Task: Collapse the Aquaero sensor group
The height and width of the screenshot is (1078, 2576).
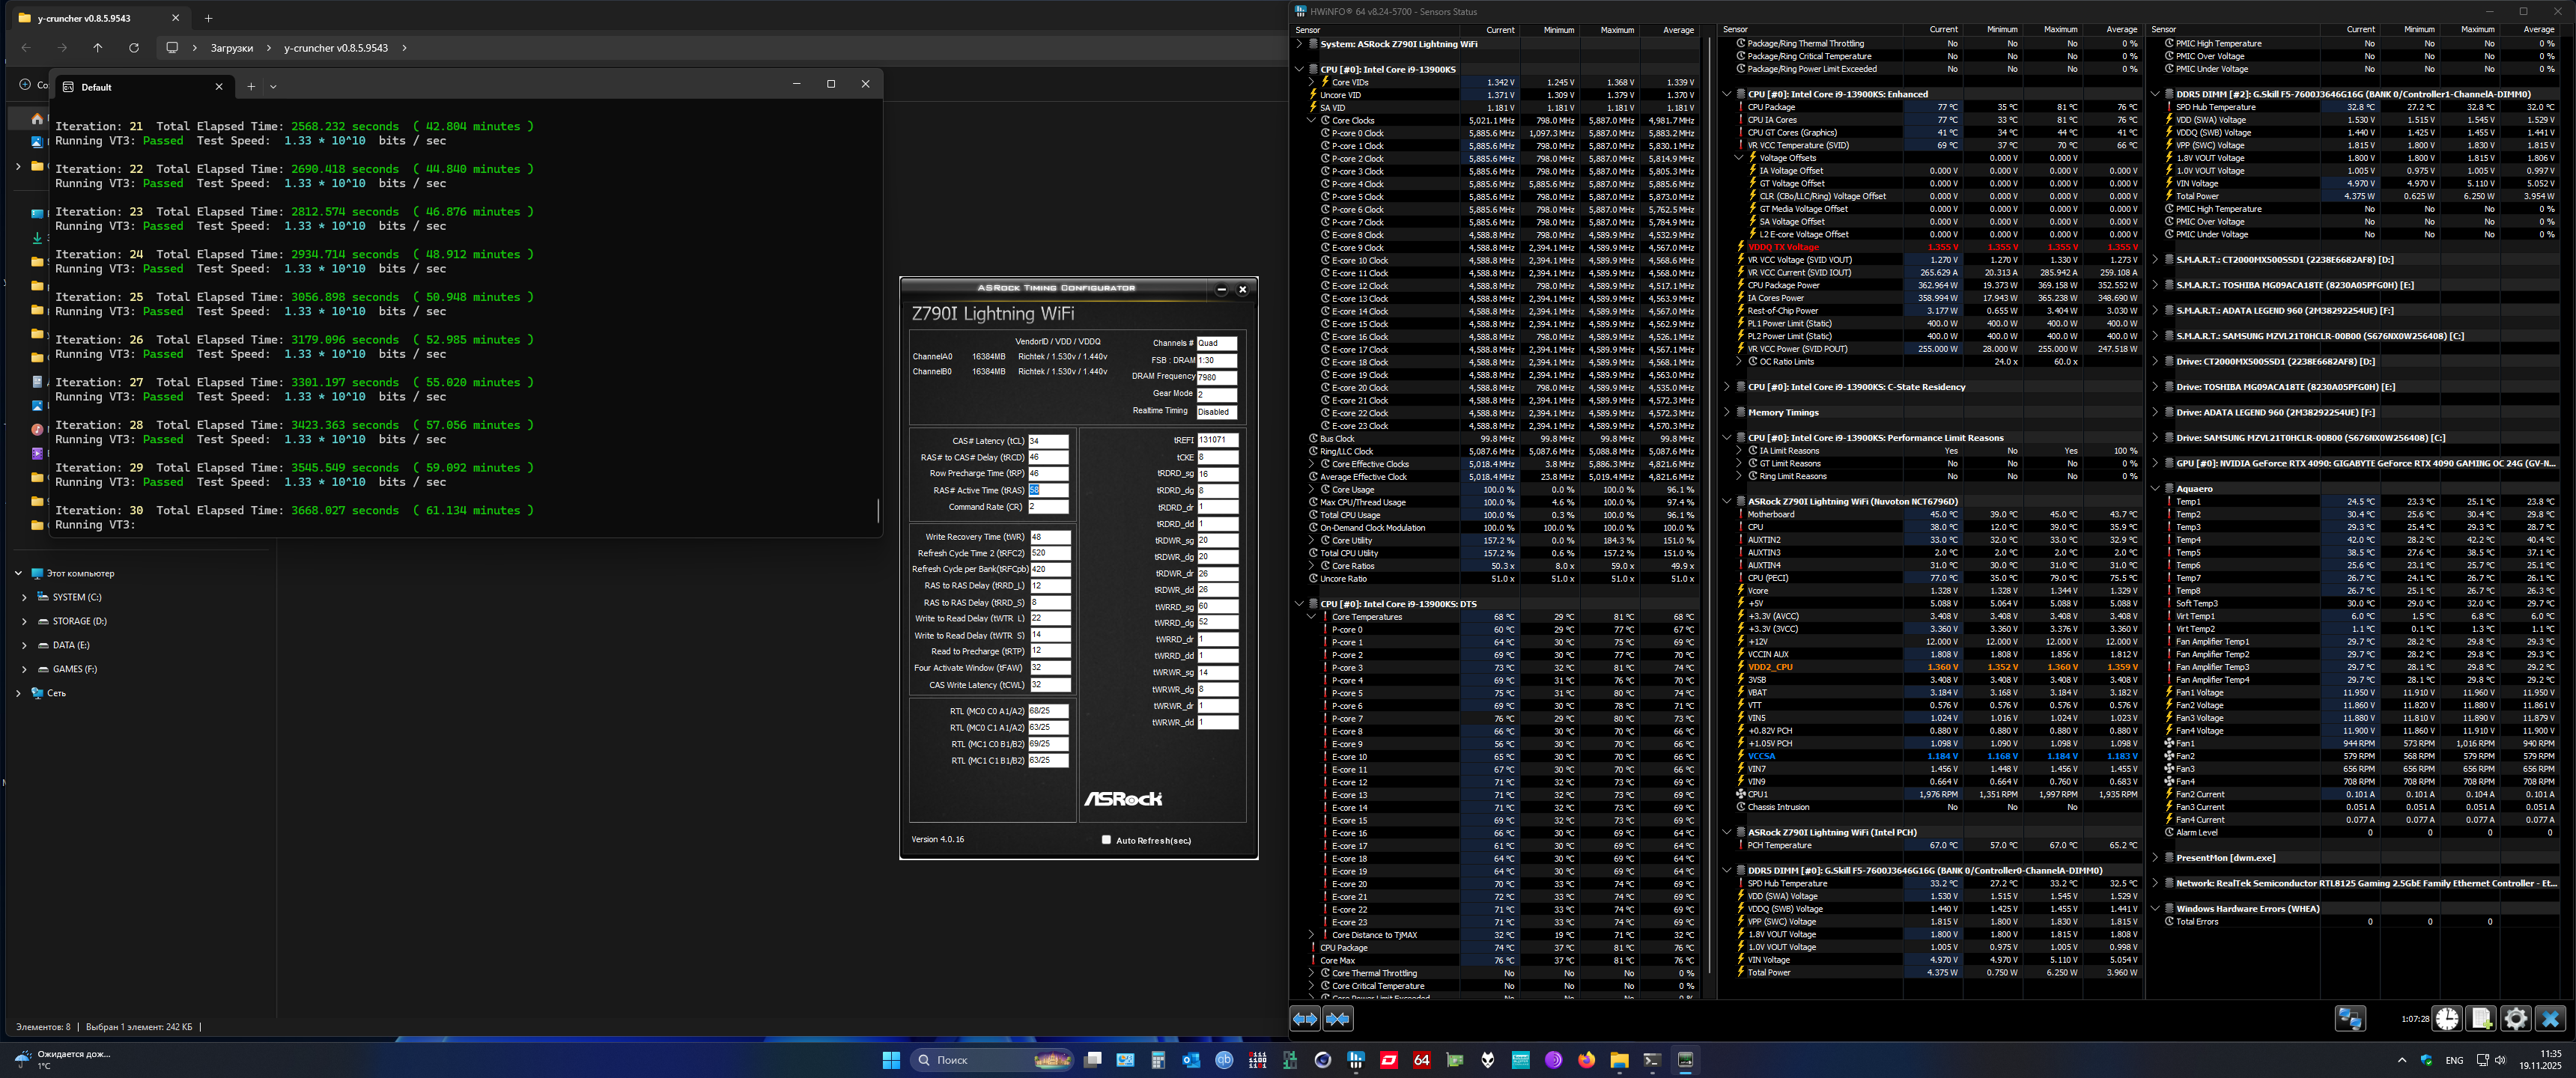Action: 2155,489
